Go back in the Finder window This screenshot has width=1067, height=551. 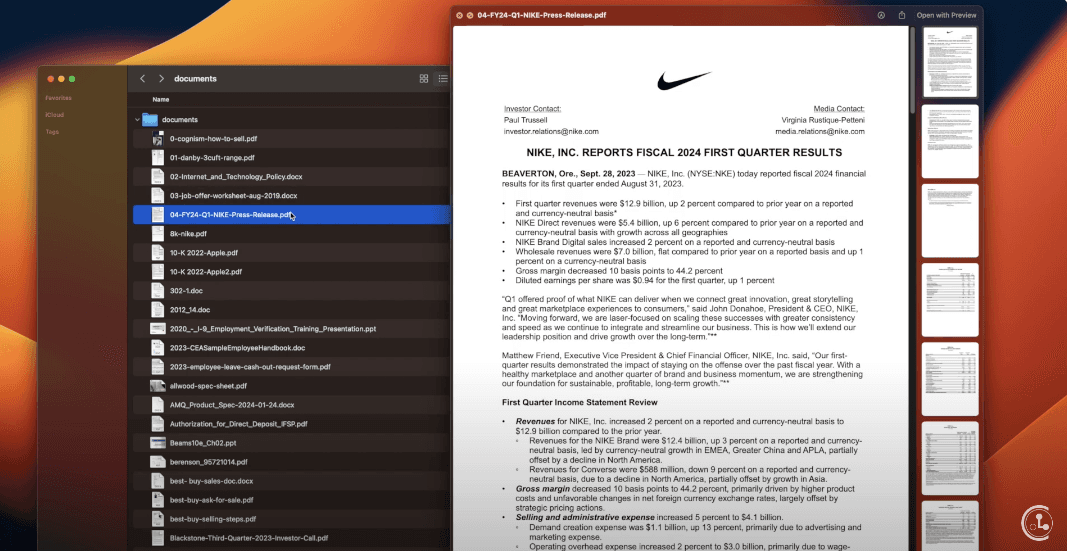click(142, 79)
